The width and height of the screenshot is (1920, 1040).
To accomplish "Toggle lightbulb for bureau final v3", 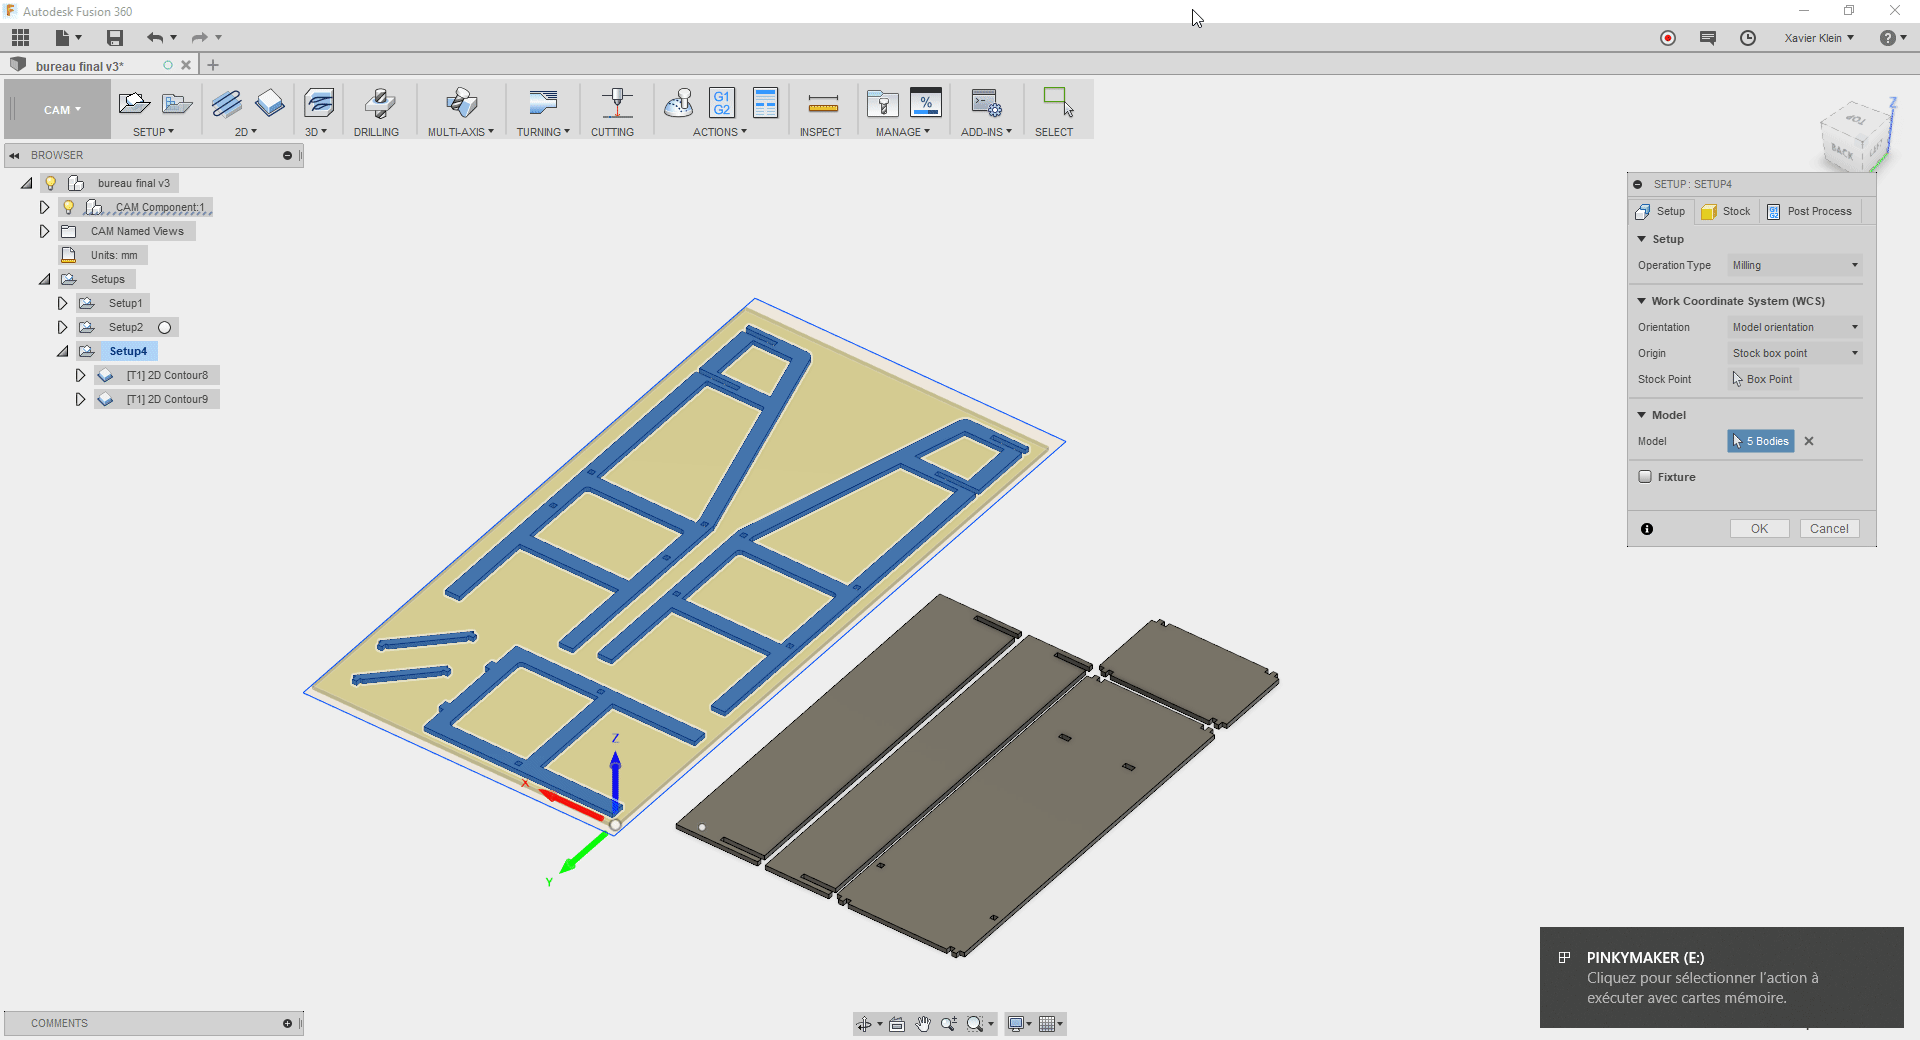I will [50, 183].
